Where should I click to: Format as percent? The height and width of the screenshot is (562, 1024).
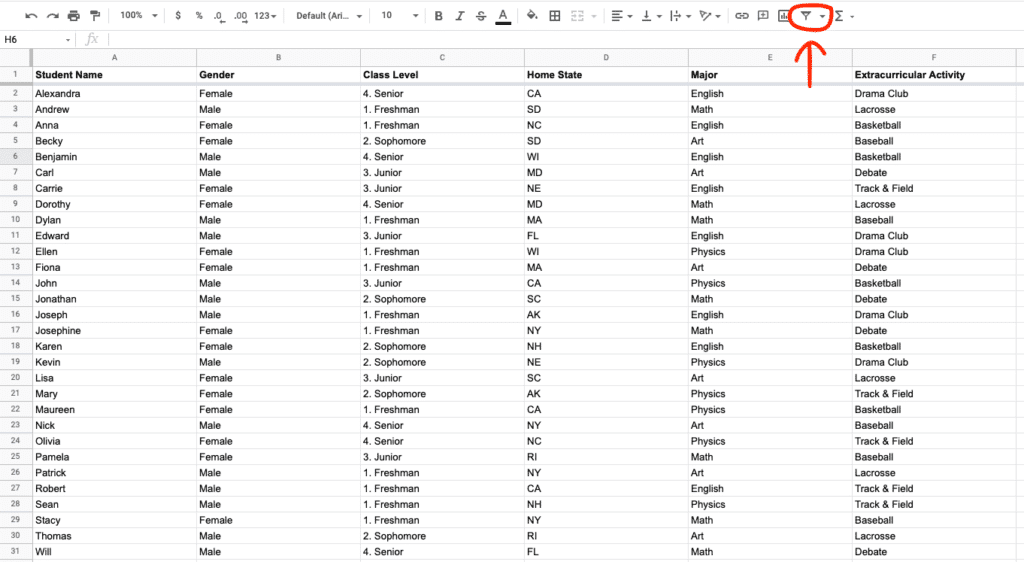tap(199, 16)
